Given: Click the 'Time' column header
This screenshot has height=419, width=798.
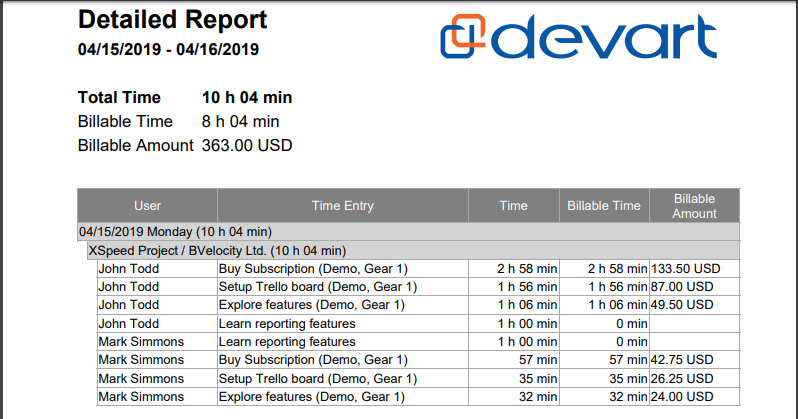Looking at the screenshot, I should pyautogui.click(x=514, y=206).
